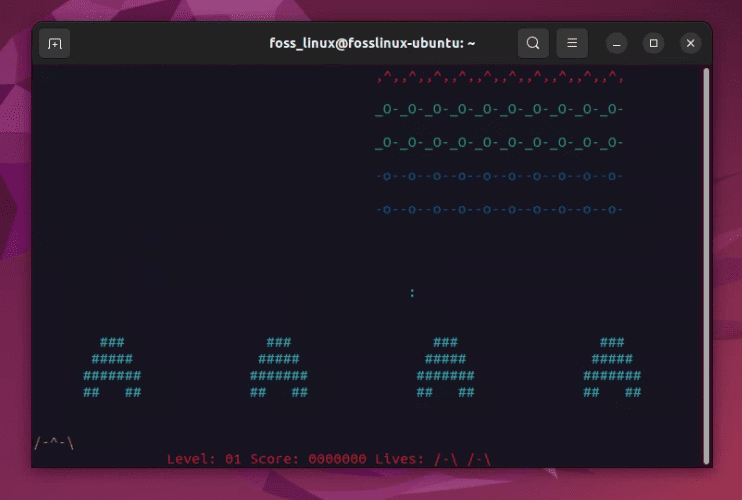Click the Level: 01 status text
This screenshot has width=742, height=500.
(x=204, y=459)
